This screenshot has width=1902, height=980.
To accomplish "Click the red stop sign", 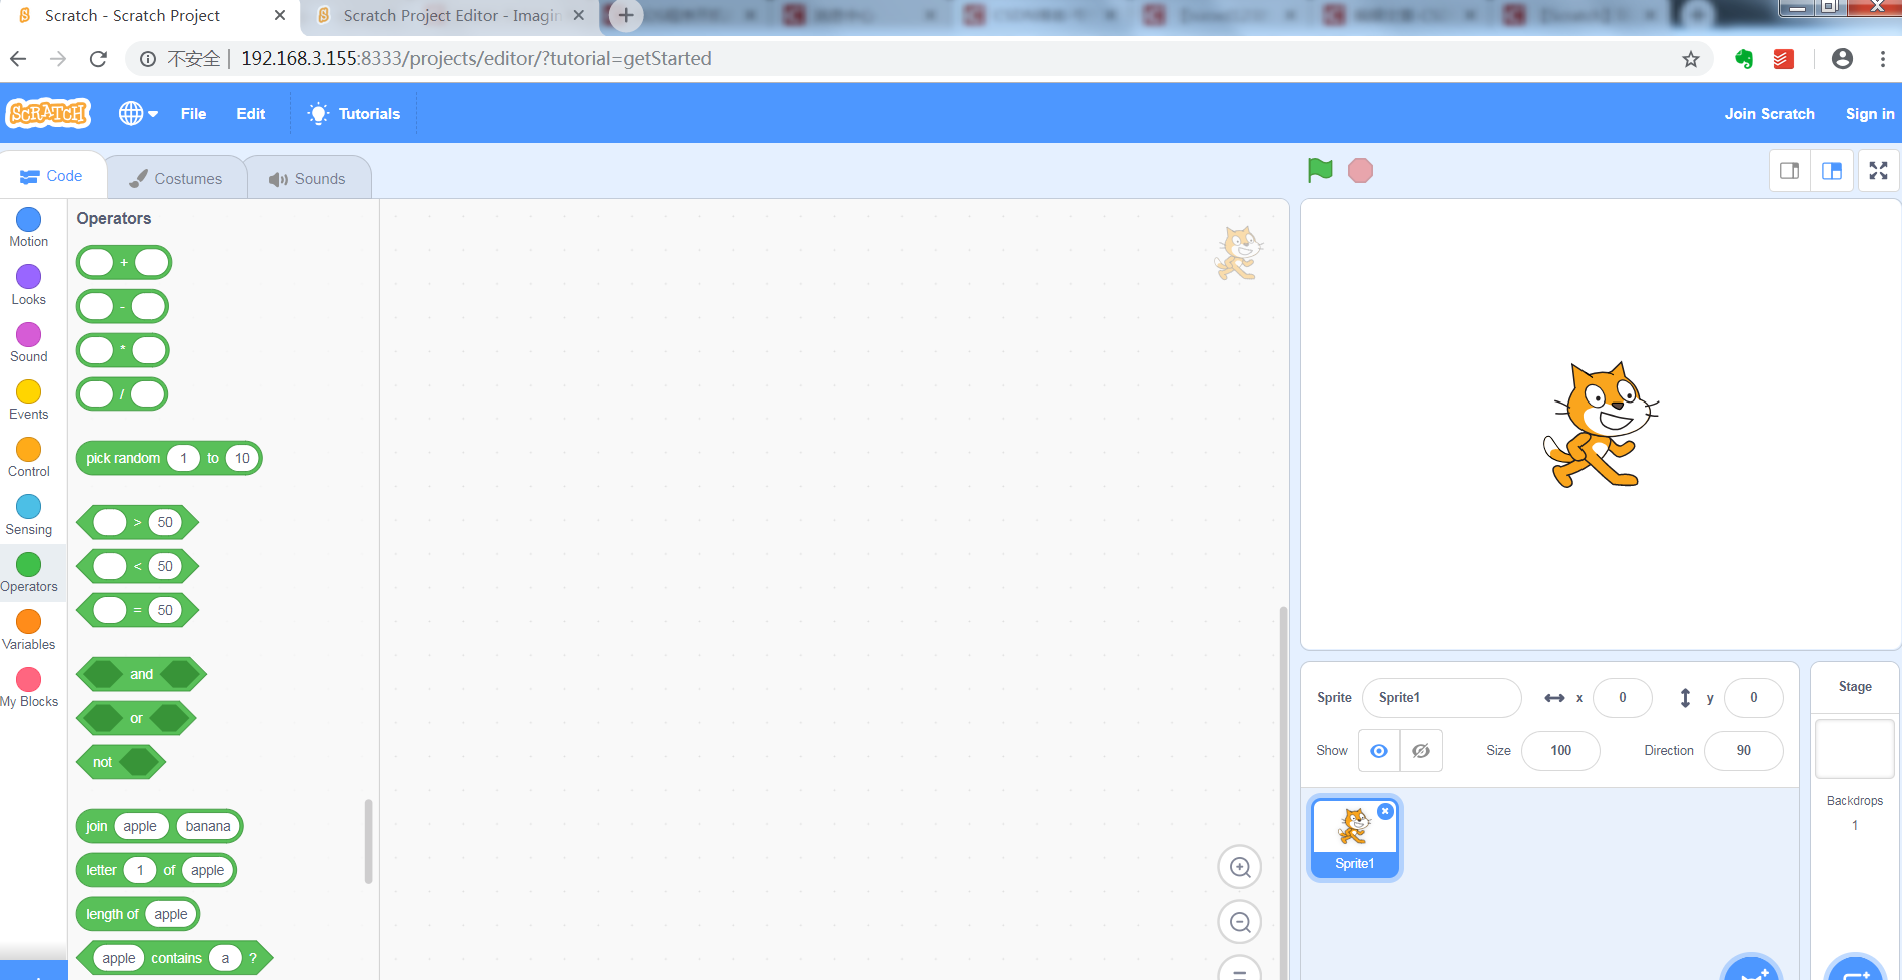I will click(x=1360, y=170).
